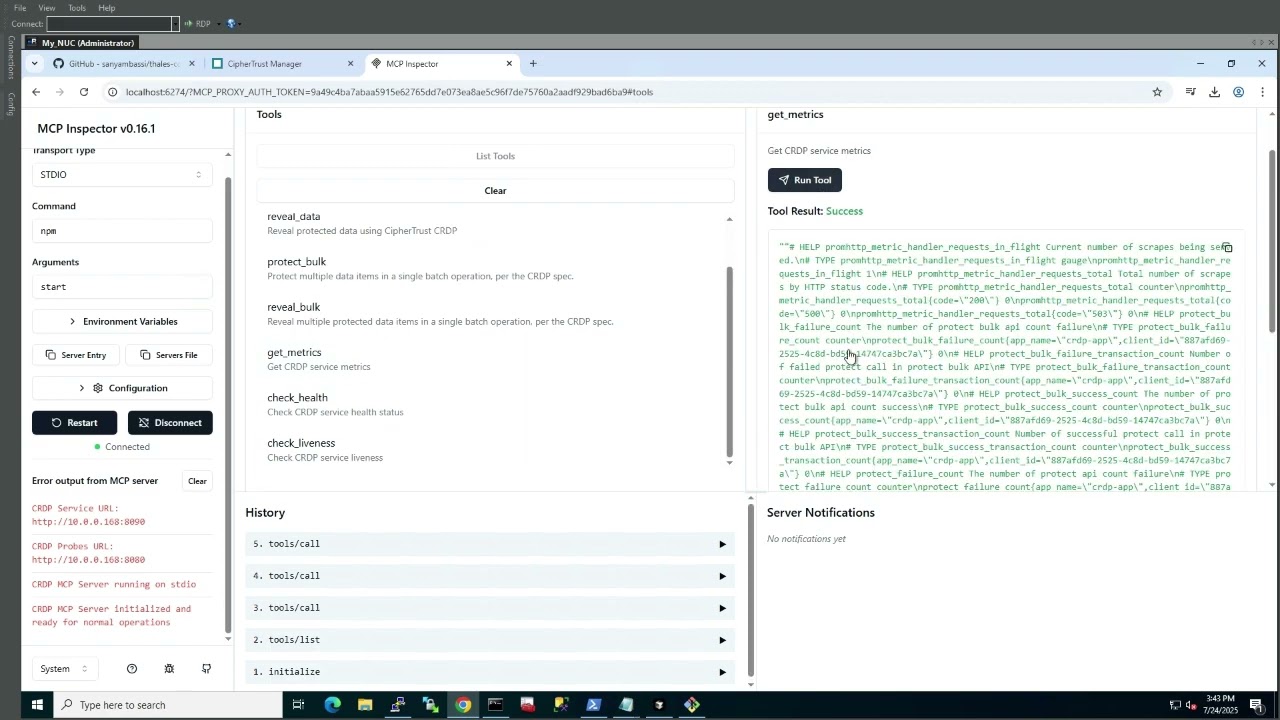Expand the Configuration section
The image size is (1280, 720).
click(122, 388)
